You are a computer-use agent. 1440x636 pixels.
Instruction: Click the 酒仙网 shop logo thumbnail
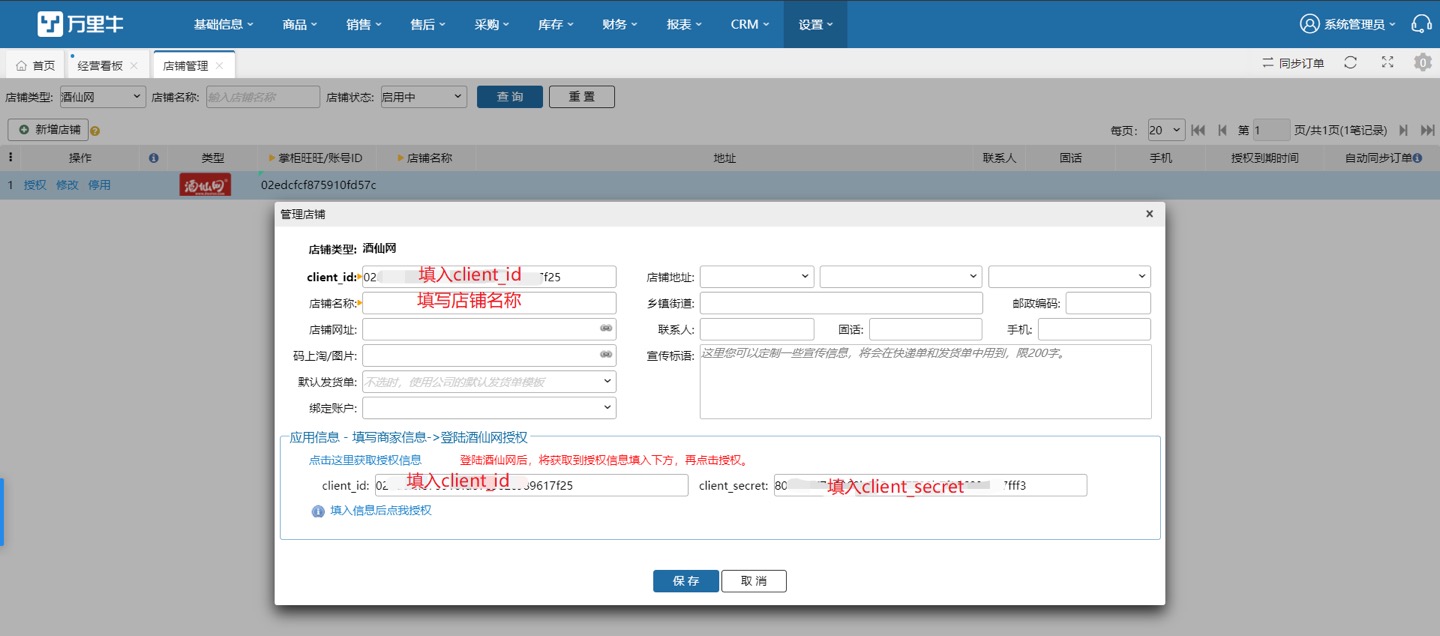click(x=205, y=185)
